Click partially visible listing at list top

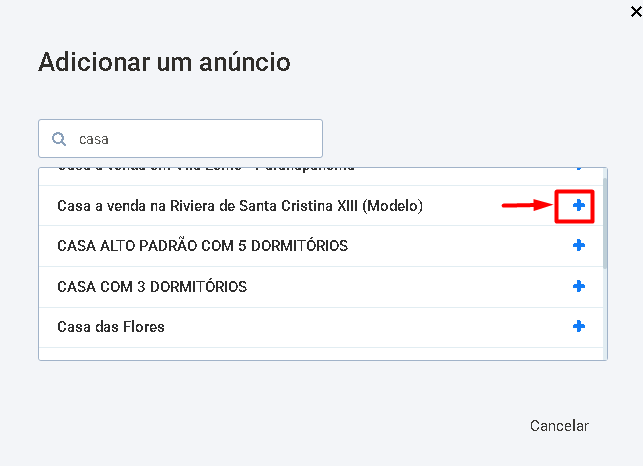point(321,176)
